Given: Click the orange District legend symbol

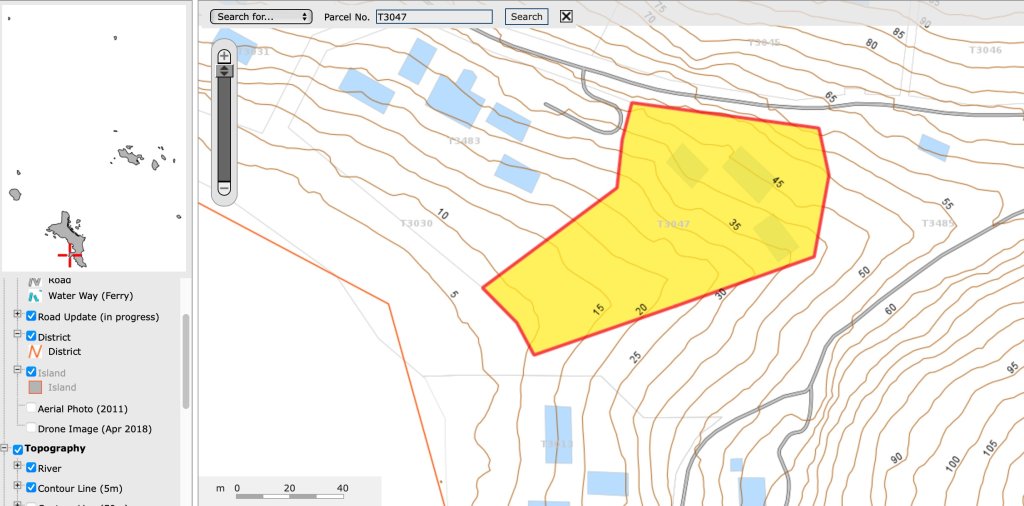Looking at the screenshot, I should (x=35, y=351).
